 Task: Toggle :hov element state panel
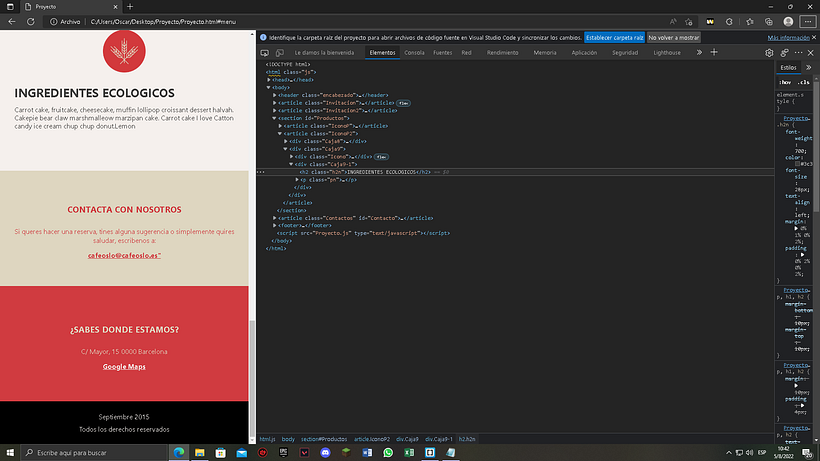tap(785, 82)
